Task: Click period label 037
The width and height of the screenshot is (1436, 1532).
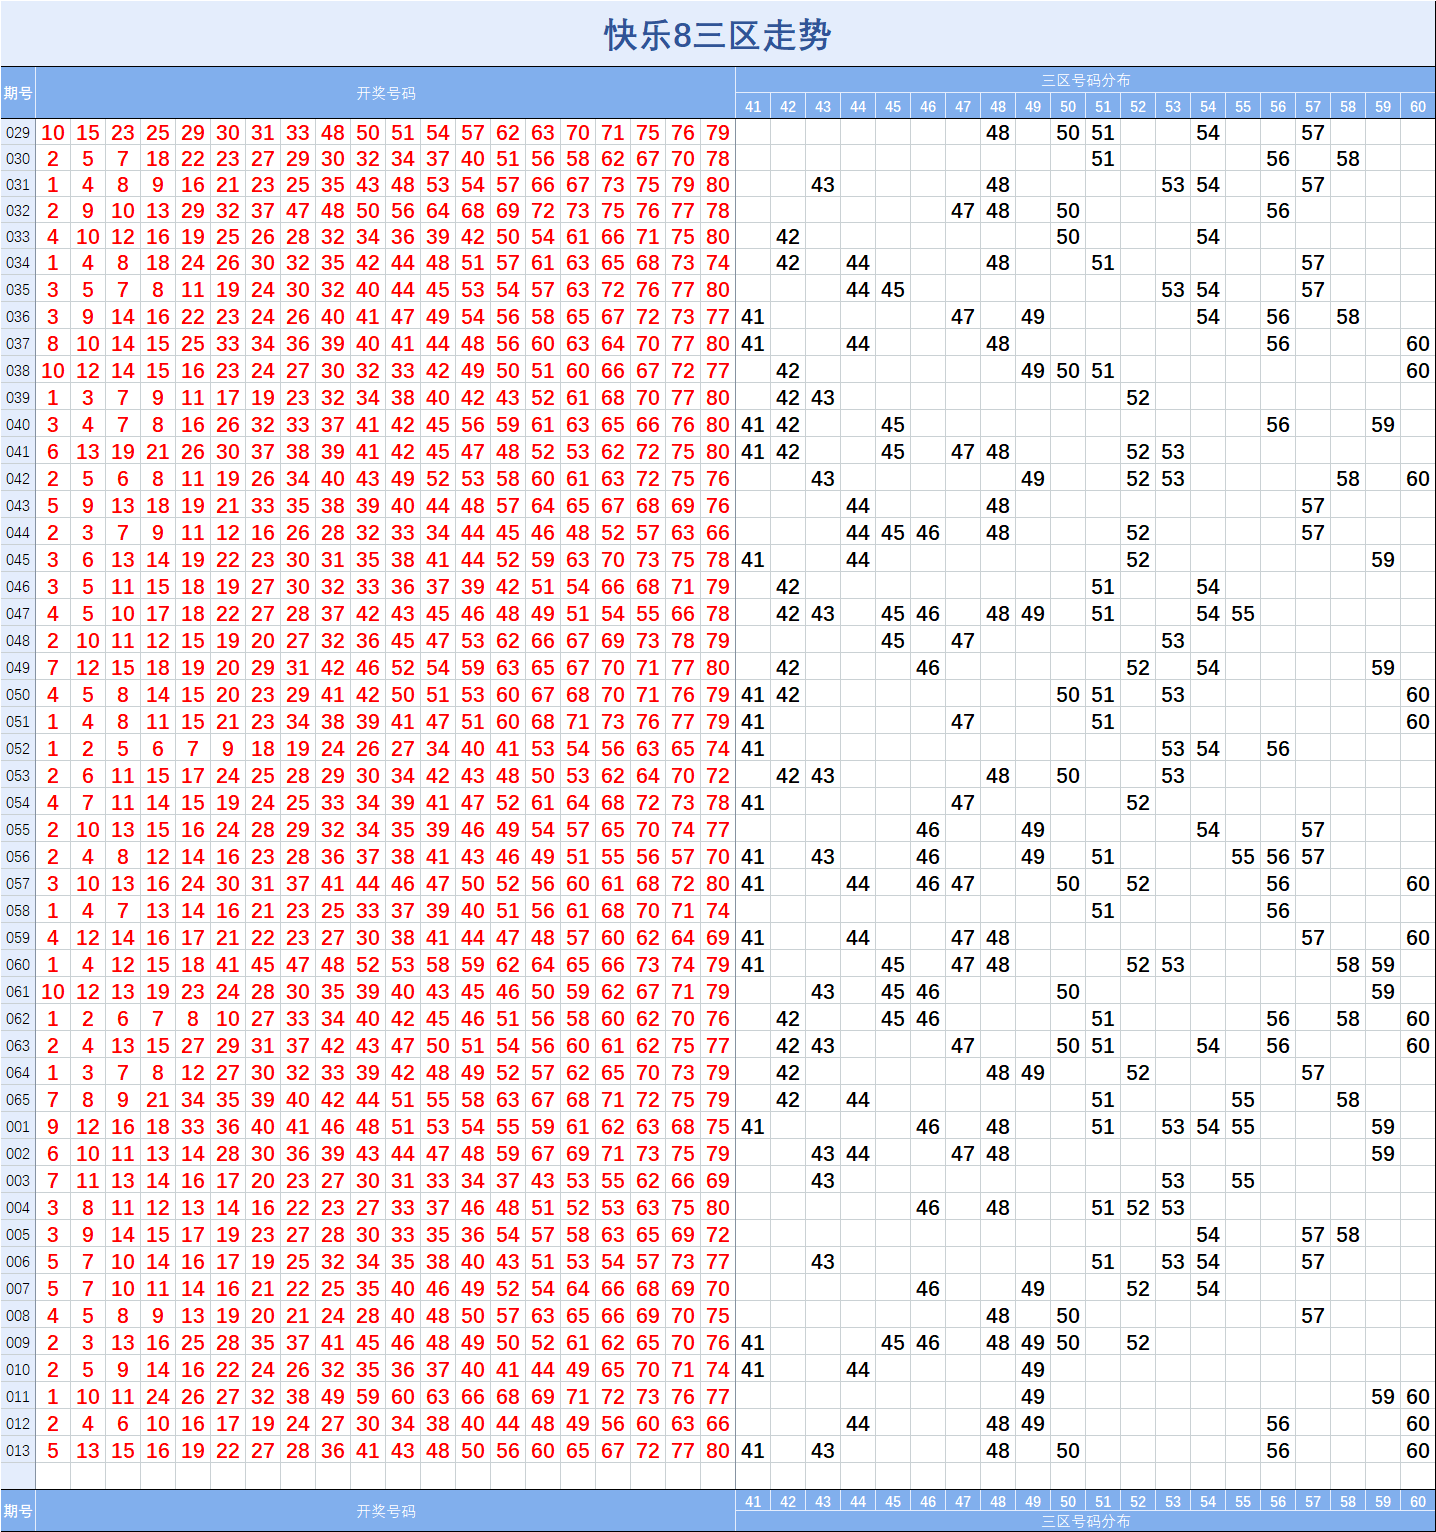Action: click(18, 344)
